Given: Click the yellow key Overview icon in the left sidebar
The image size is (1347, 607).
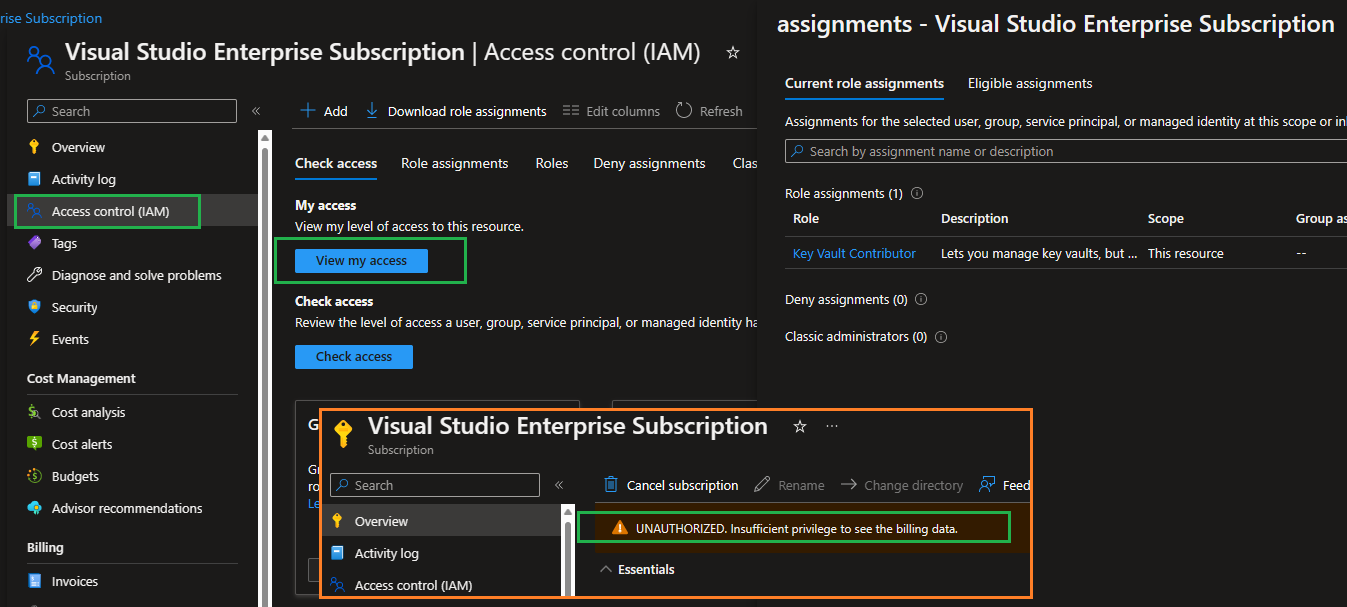Looking at the screenshot, I should [x=34, y=147].
